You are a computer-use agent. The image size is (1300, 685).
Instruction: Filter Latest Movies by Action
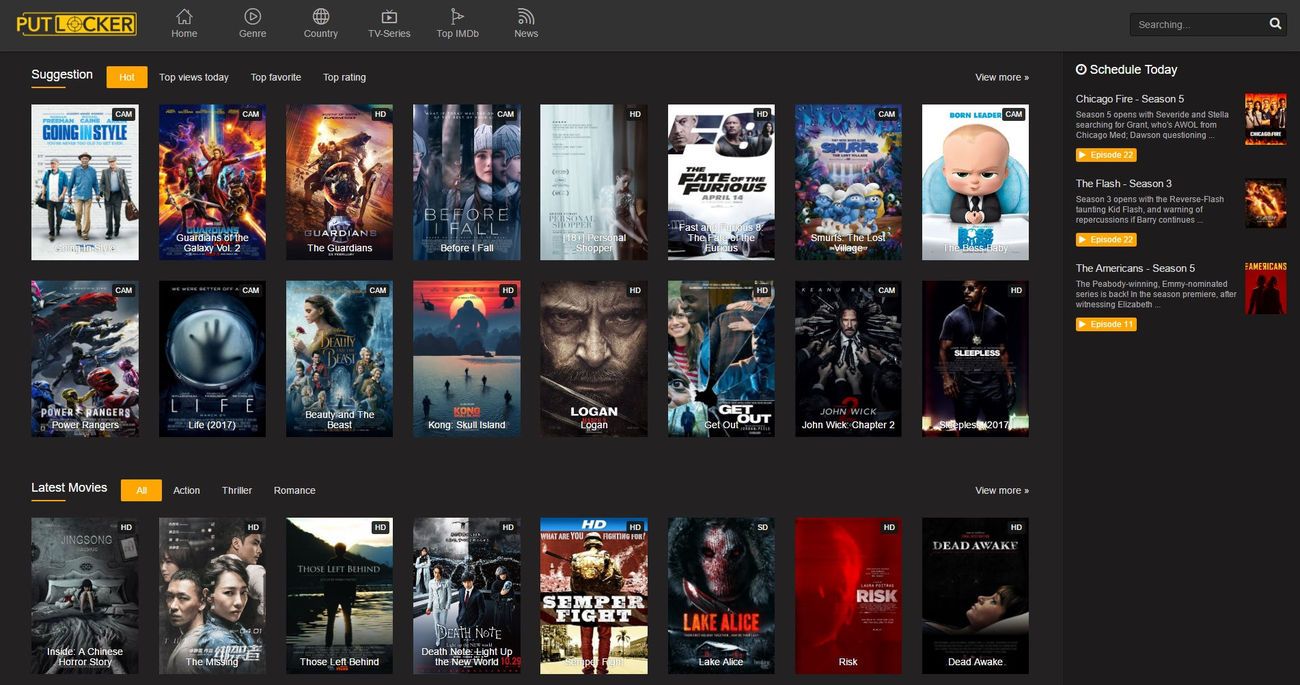pos(187,490)
